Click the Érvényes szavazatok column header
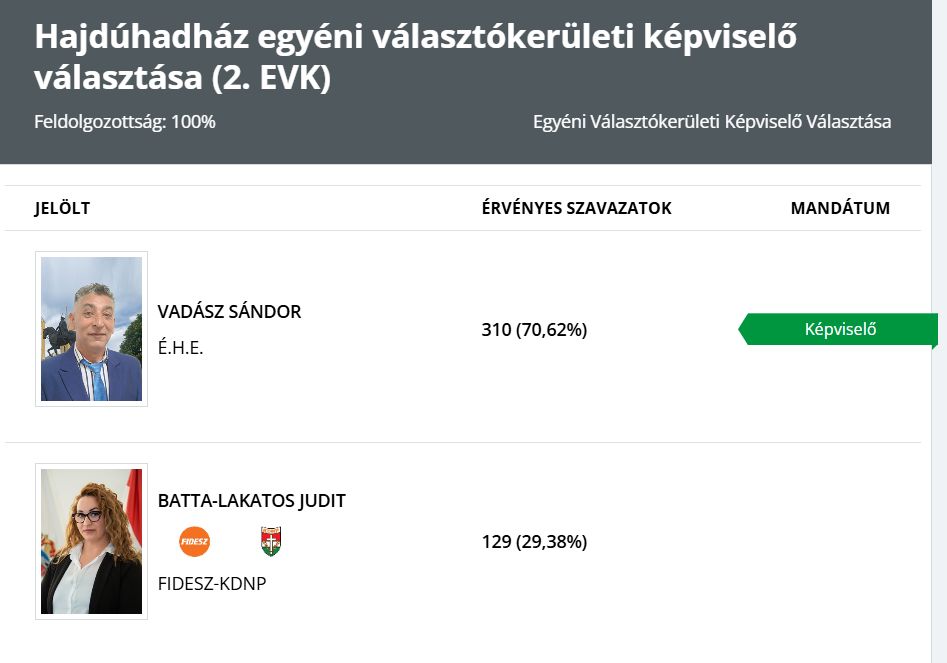The image size is (947, 663). 577,208
